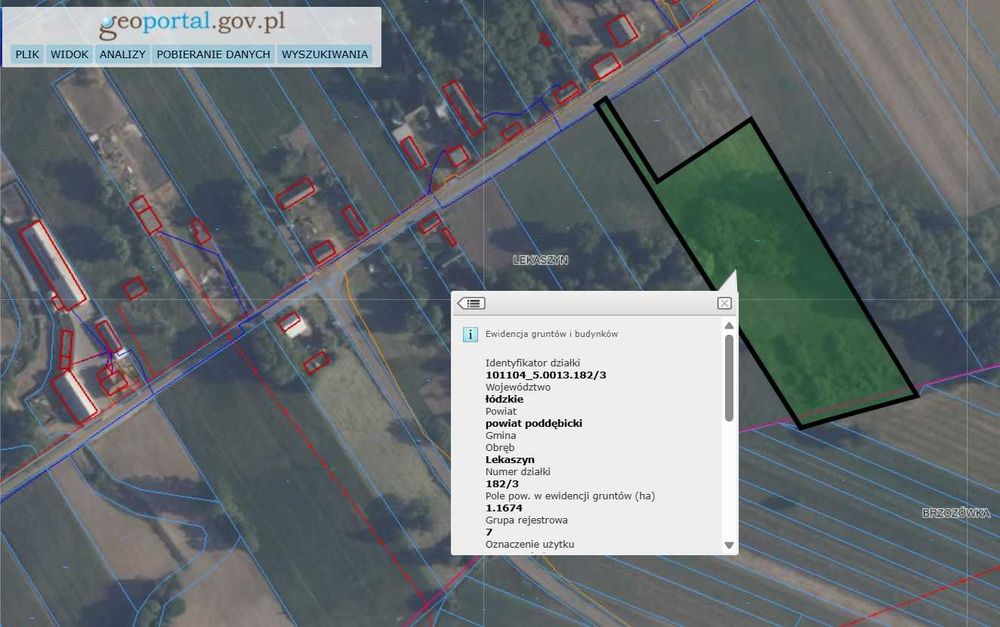
Task: Click the BRZOZÓWKA map label
Action: (x=957, y=513)
